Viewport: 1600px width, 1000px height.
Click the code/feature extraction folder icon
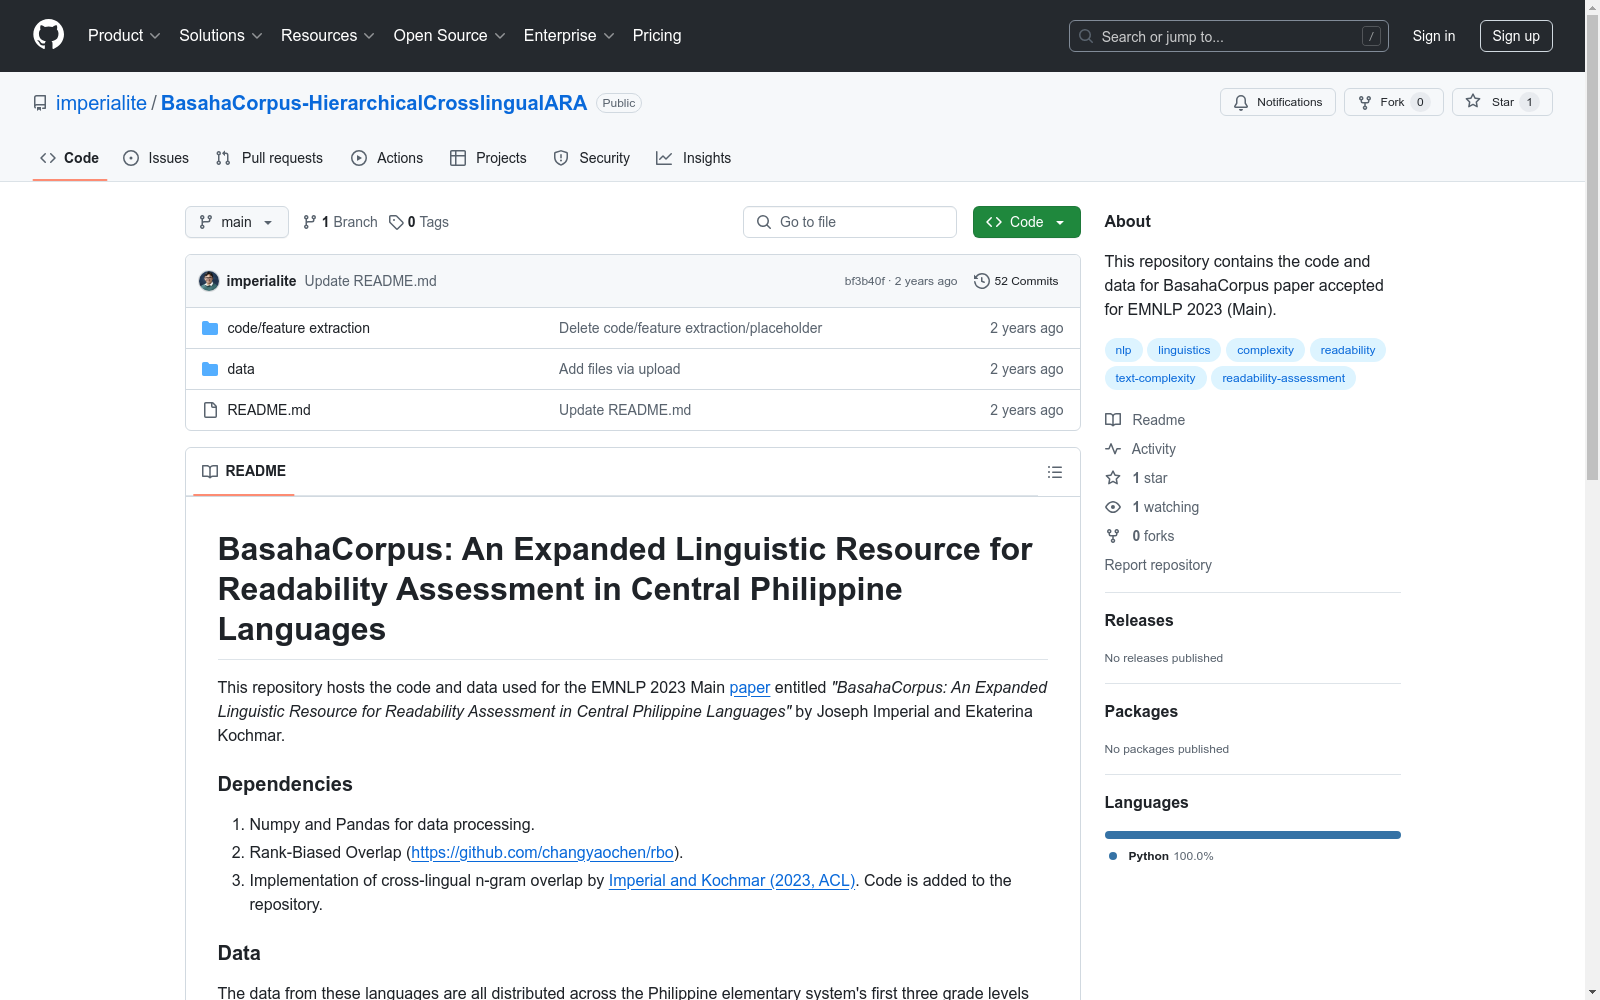[210, 328]
